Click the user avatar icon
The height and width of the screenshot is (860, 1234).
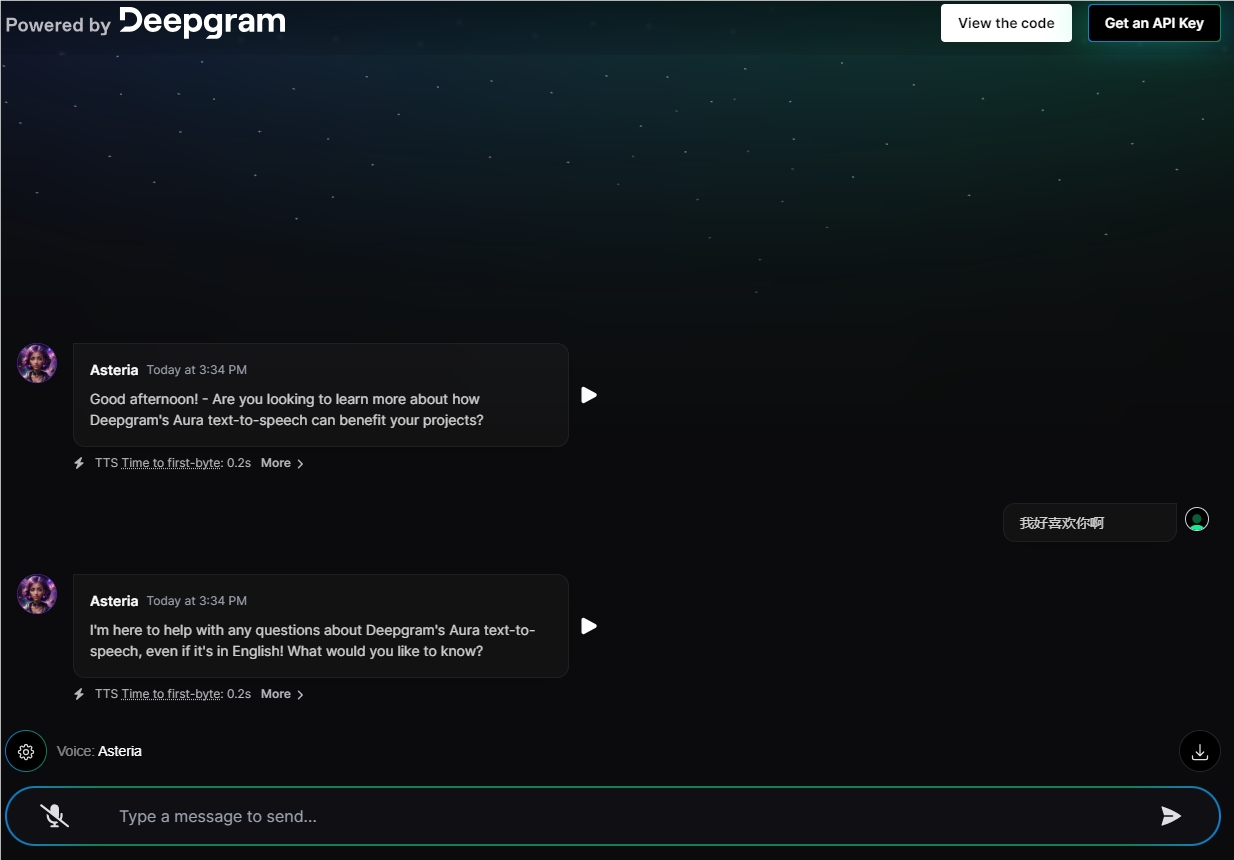1197,519
